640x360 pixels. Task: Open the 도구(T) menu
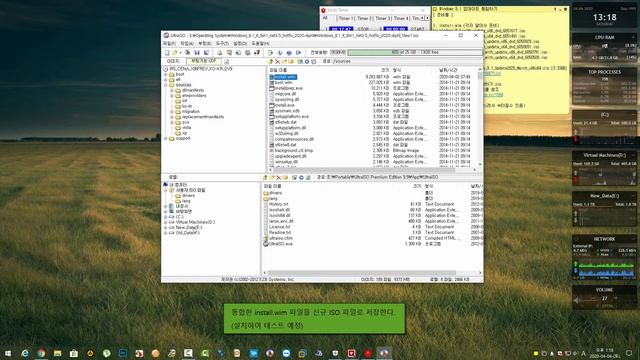coord(222,43)
